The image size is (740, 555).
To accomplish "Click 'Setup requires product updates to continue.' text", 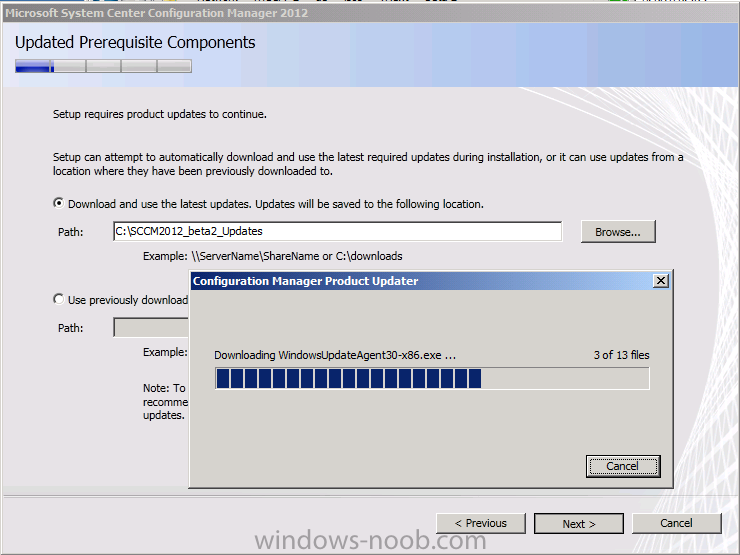I will 160,114.
